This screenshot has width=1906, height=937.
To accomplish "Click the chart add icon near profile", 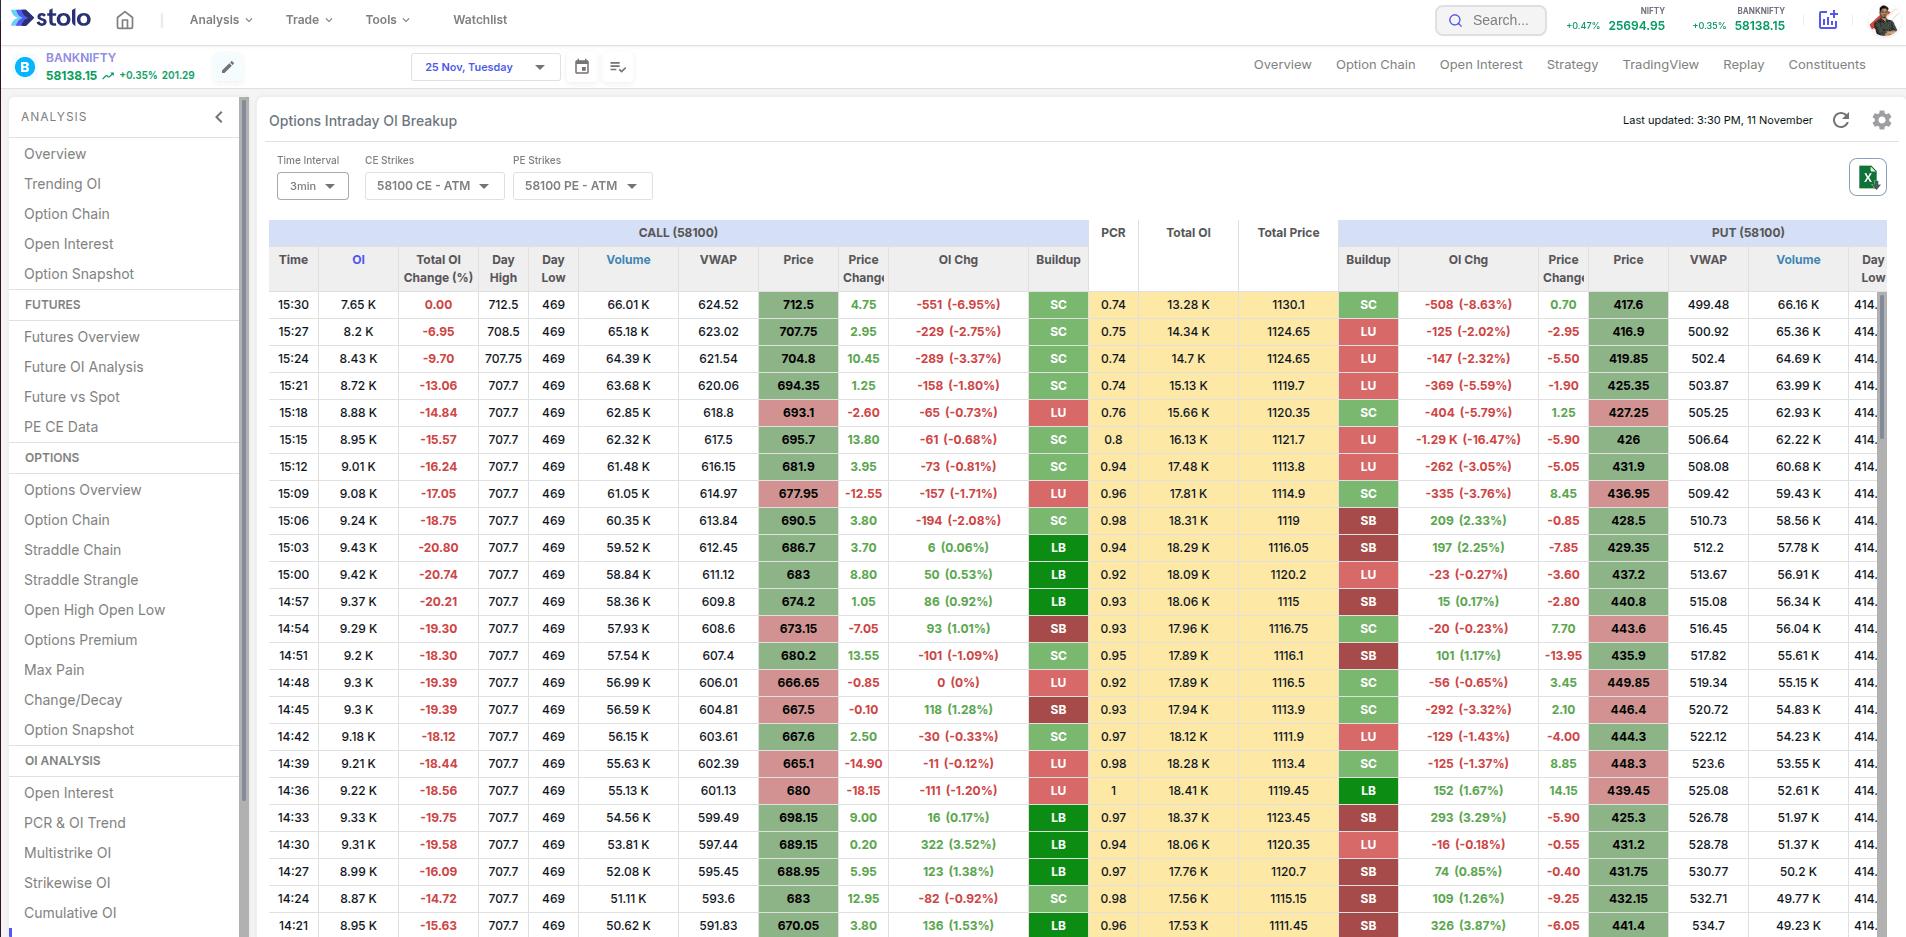I will tap(1828, 20).
